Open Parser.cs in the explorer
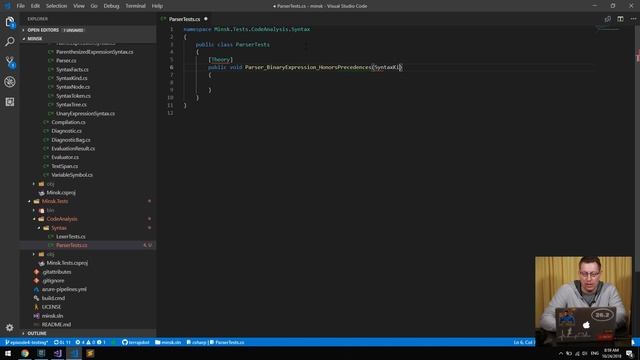The image size is (640, 360). pyautogui.click(x=66, y=60)
